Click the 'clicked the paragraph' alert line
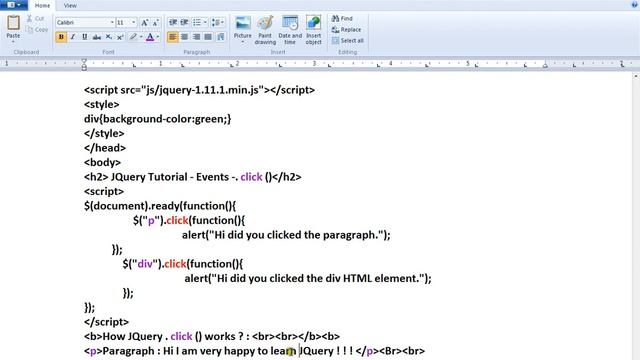Viewport: 640px width, 360px height. coord(286,235)
